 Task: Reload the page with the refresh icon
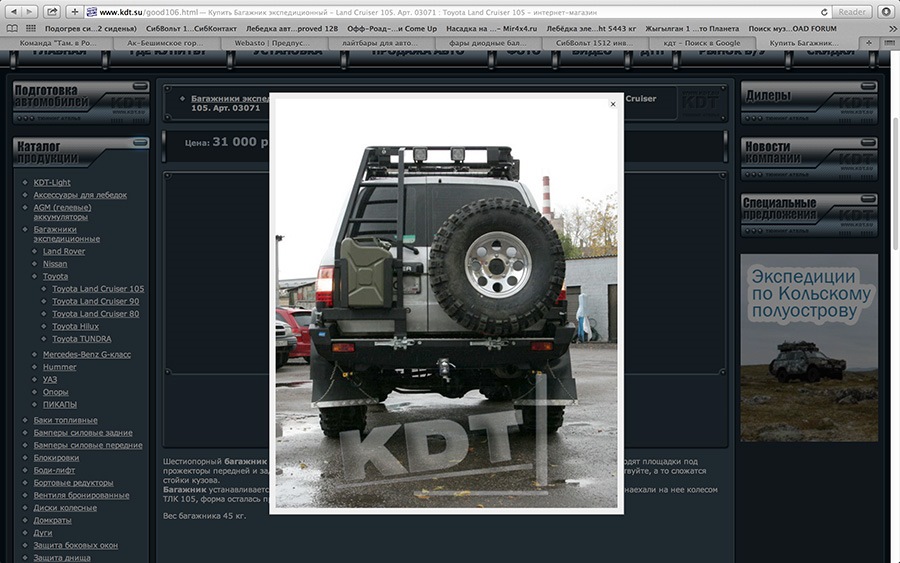point(824,11)
